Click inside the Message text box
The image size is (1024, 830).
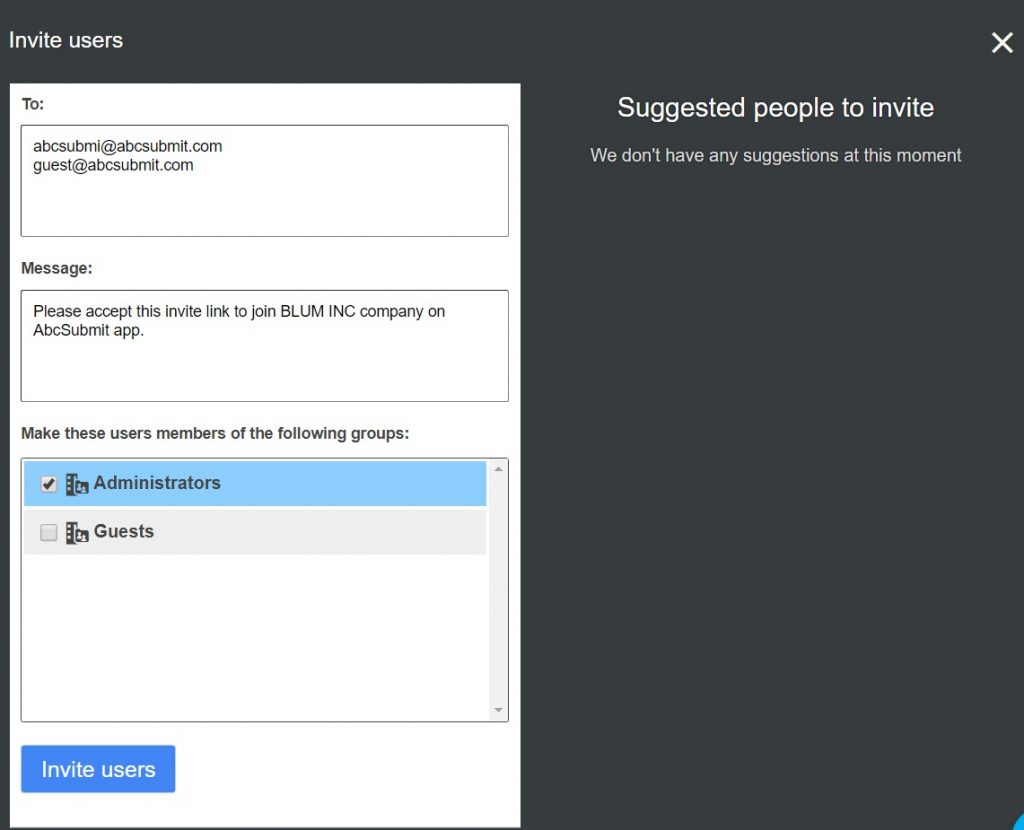point(264,368)
